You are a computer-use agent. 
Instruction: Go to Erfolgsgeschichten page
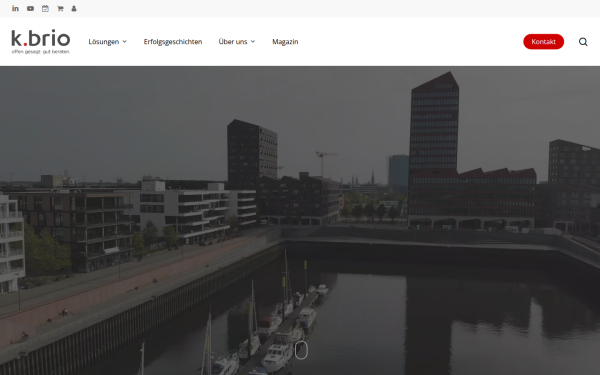click(173, 42)
